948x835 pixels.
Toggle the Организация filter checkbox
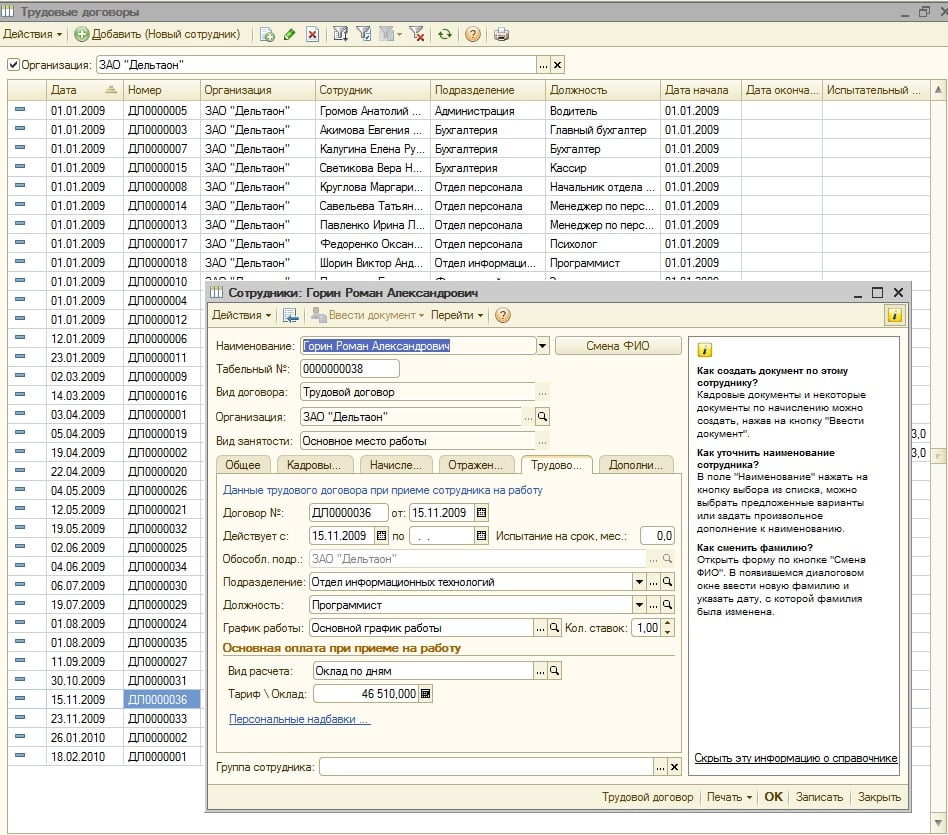coord(13,65)
